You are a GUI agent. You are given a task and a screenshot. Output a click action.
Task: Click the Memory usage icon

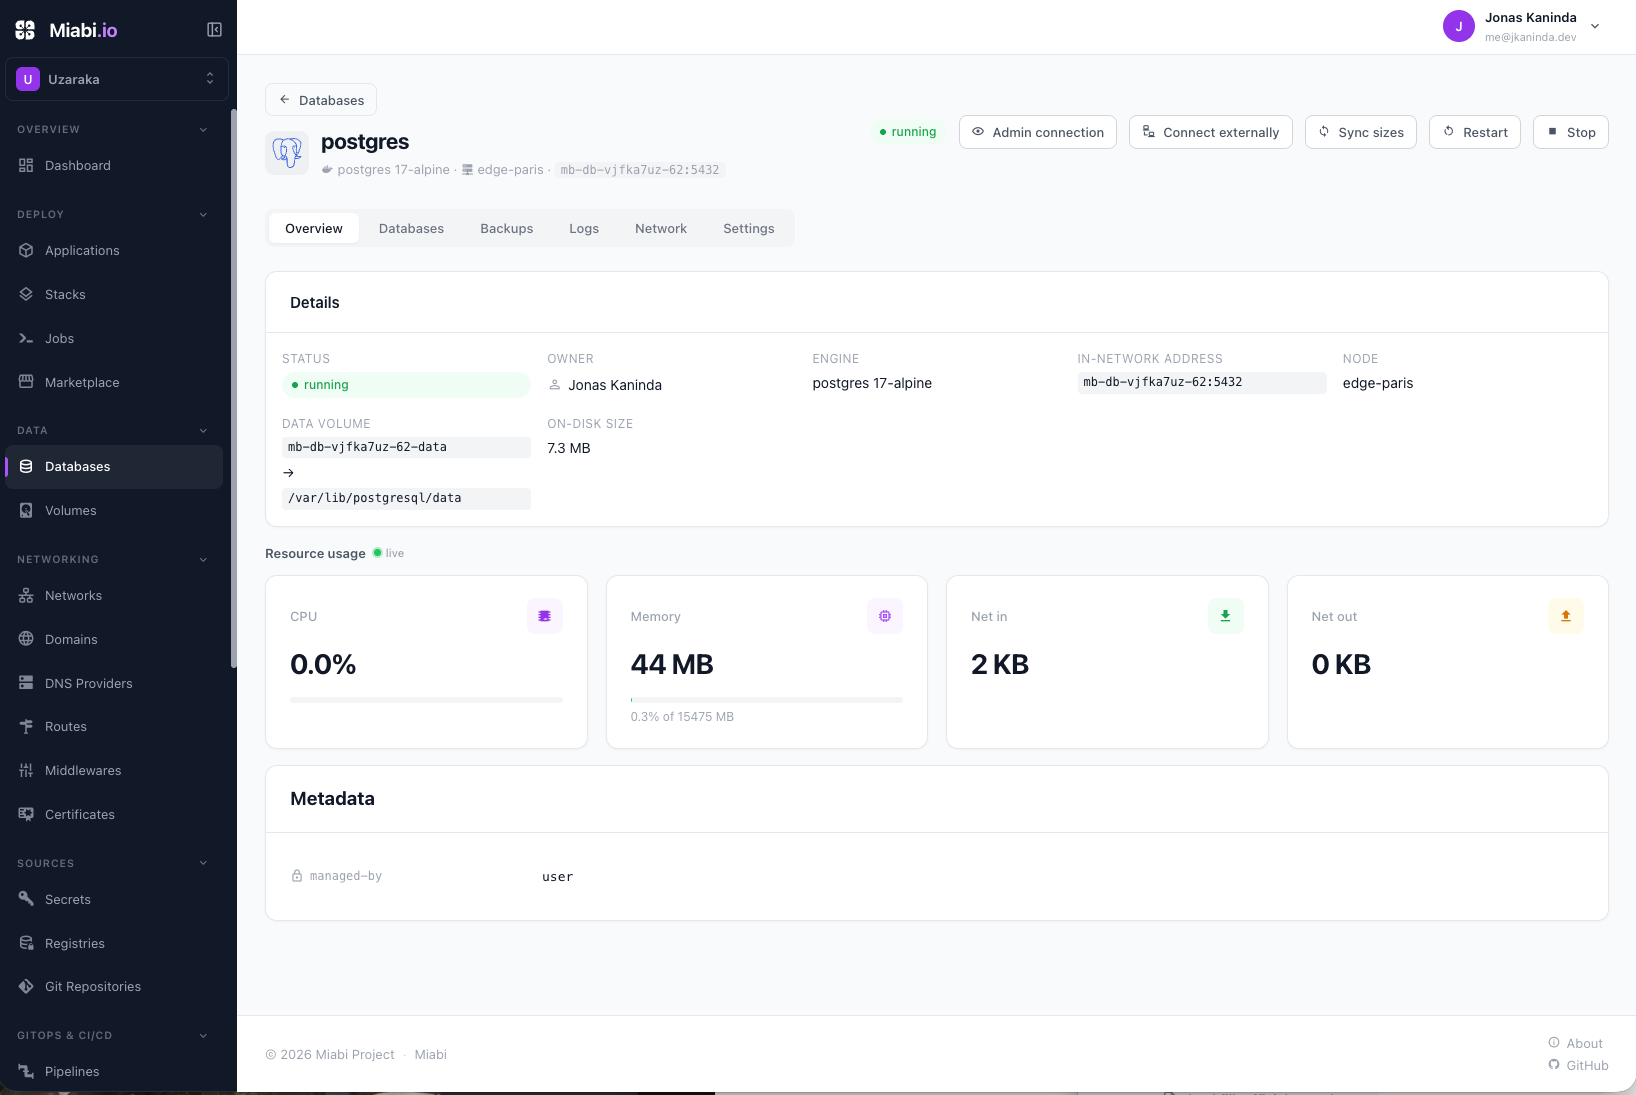[x=885, y=616]
